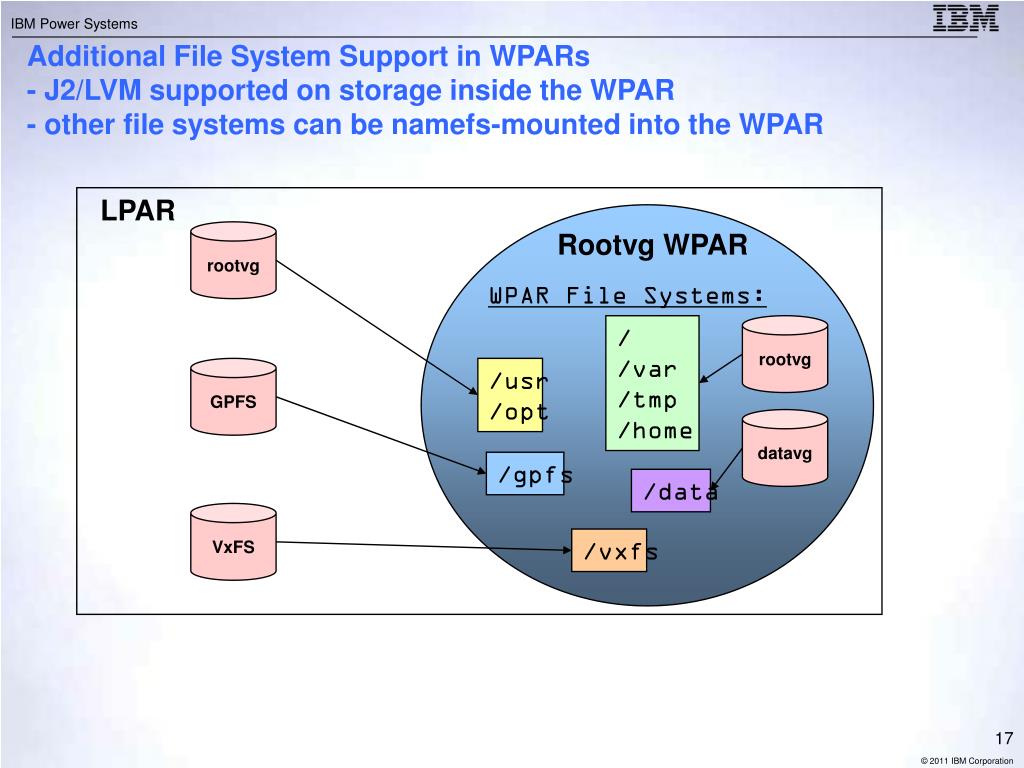Click the blue /gpfs box
Viewport: 1024px width, 768px height.
coord(525,473)
